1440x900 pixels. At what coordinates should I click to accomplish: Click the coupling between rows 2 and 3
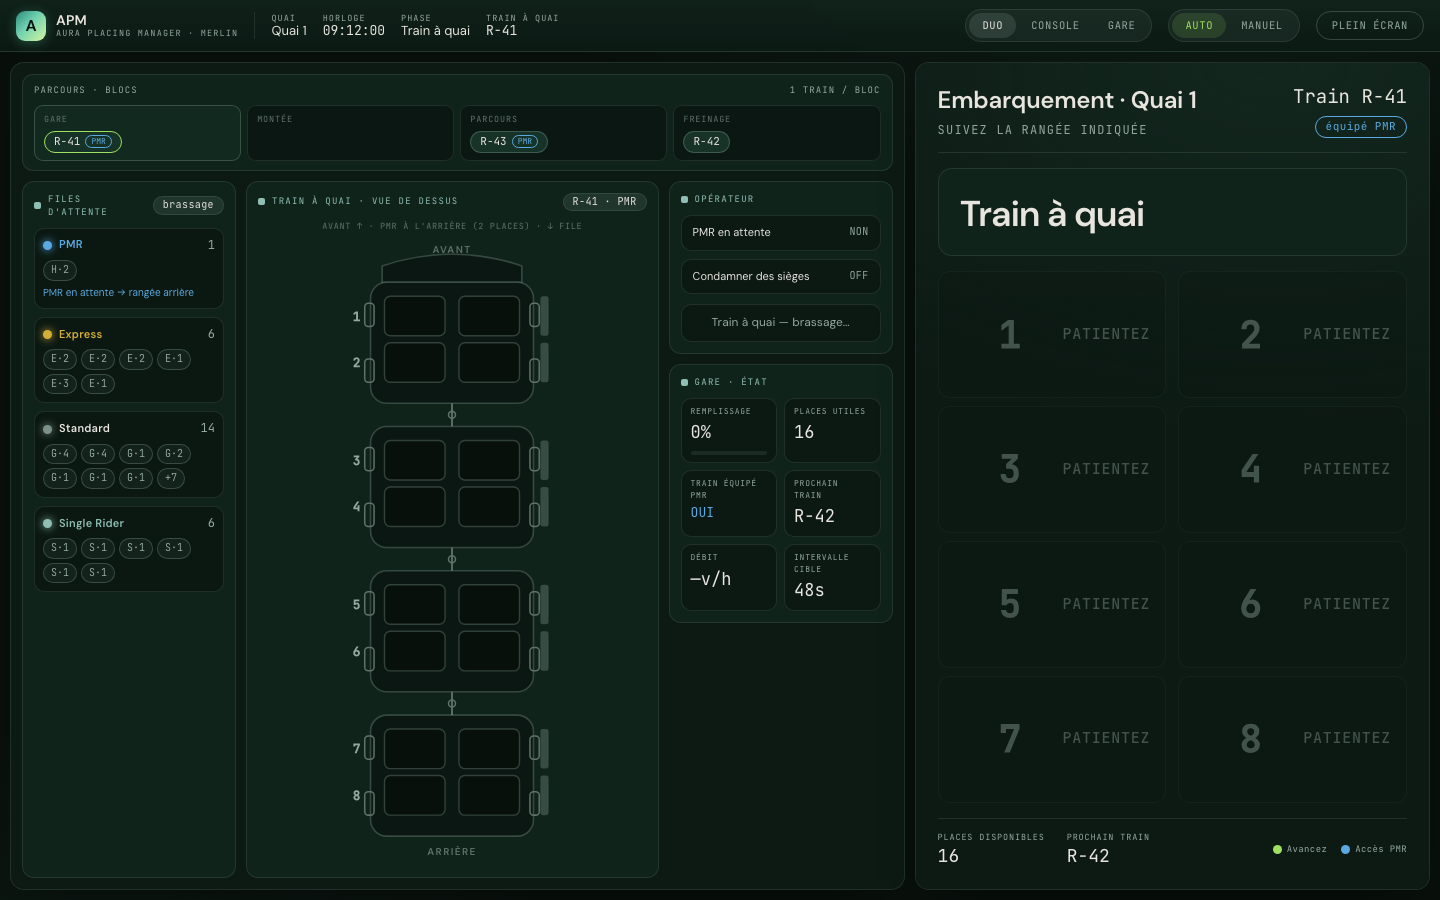click(x=452, y=415)
